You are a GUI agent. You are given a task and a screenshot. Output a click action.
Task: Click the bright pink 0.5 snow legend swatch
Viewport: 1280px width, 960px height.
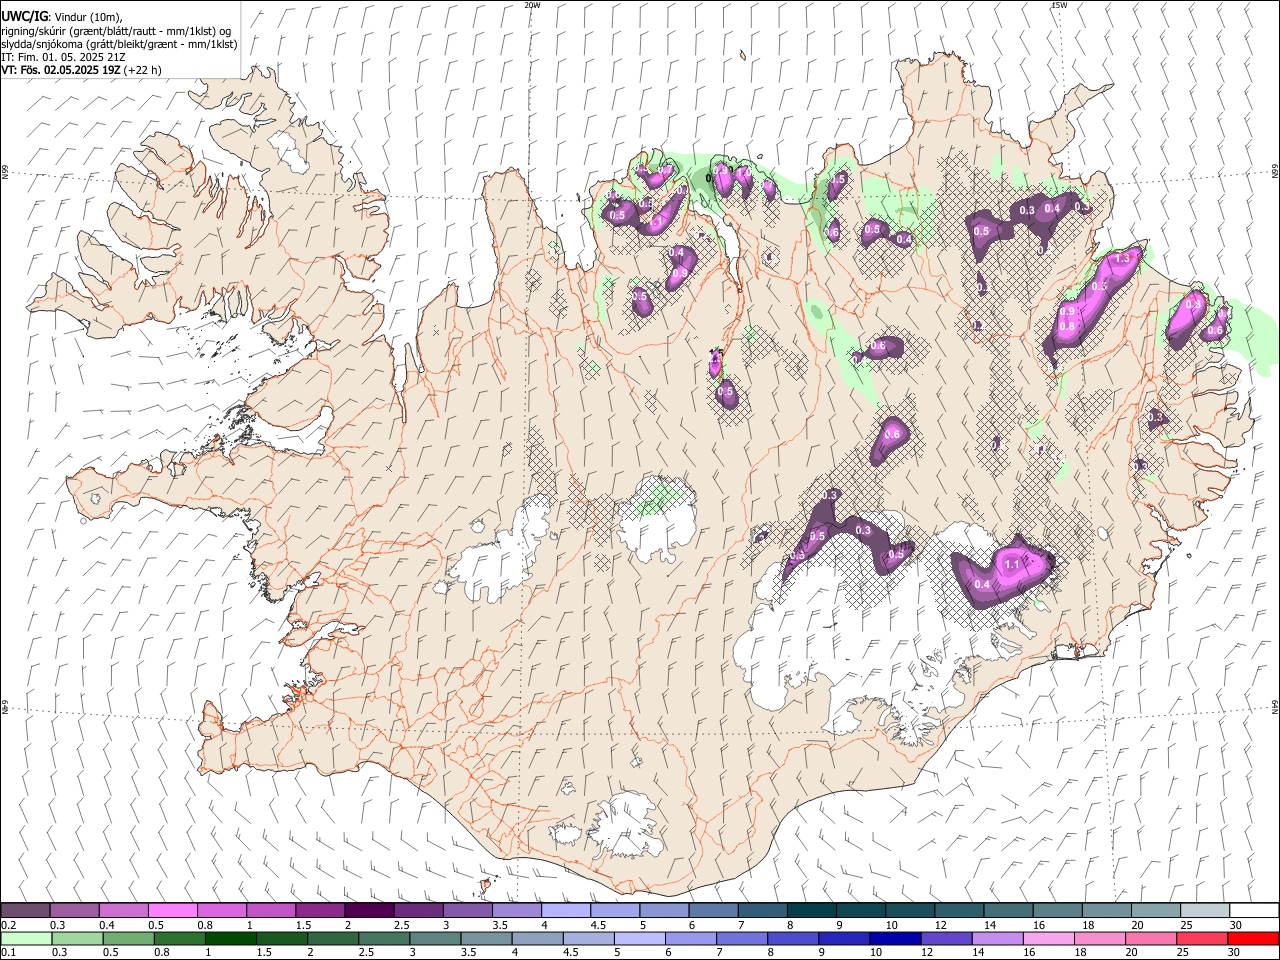pos(172,911)
